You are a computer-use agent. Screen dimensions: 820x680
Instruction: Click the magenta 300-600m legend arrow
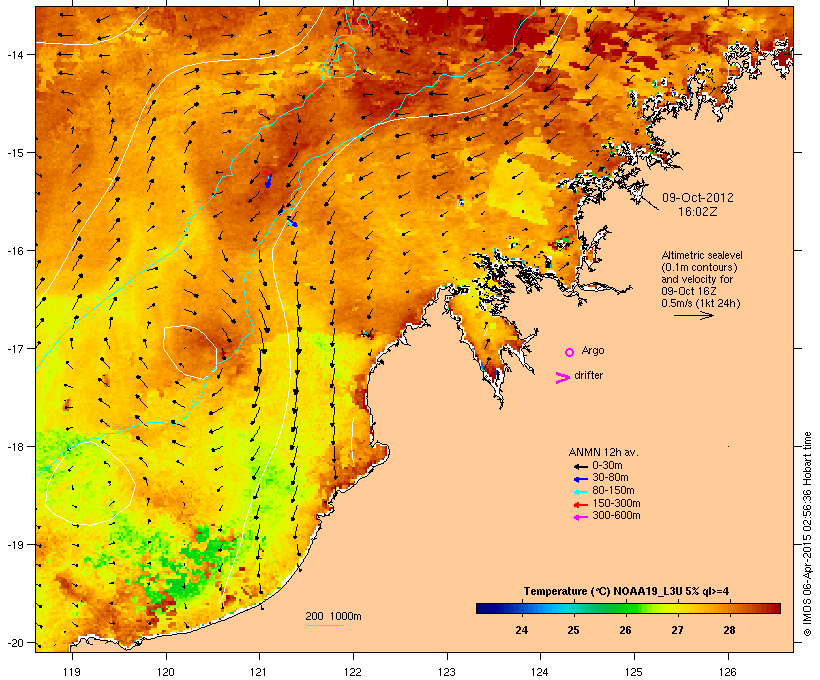pos(580,517)
